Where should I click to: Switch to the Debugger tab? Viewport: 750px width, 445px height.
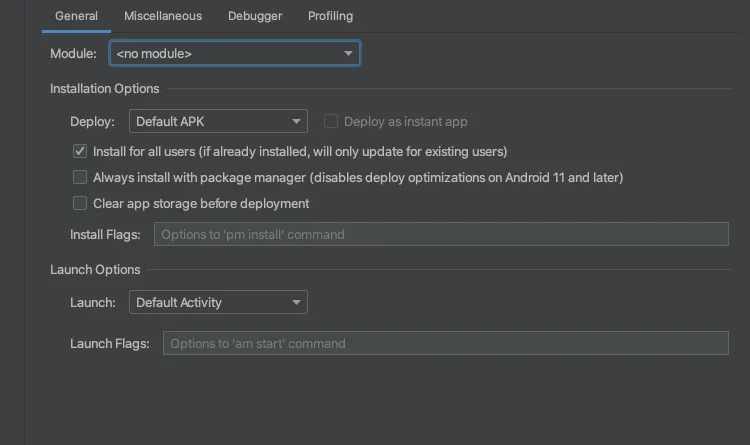(x=255, y=16)
